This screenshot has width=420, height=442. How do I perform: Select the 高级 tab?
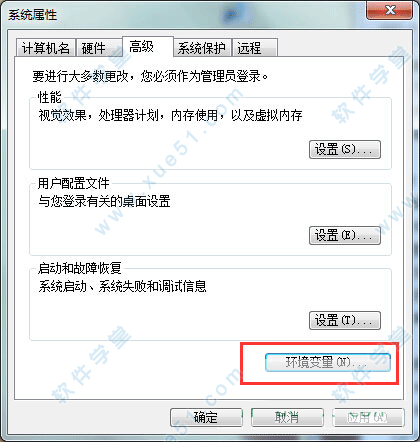tap(148, 46)
